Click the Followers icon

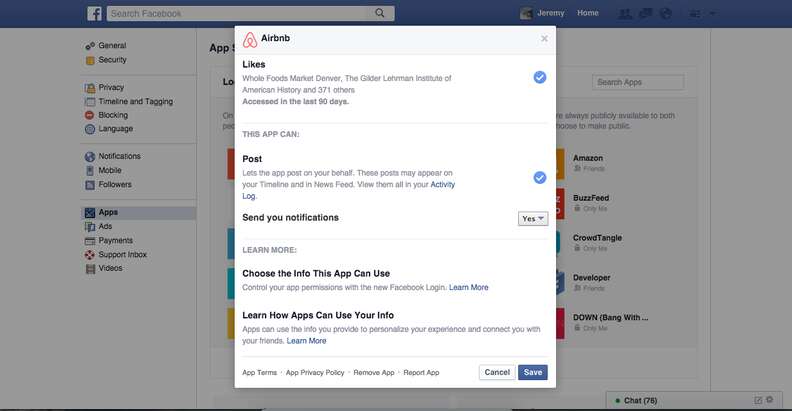click(90, 185)
